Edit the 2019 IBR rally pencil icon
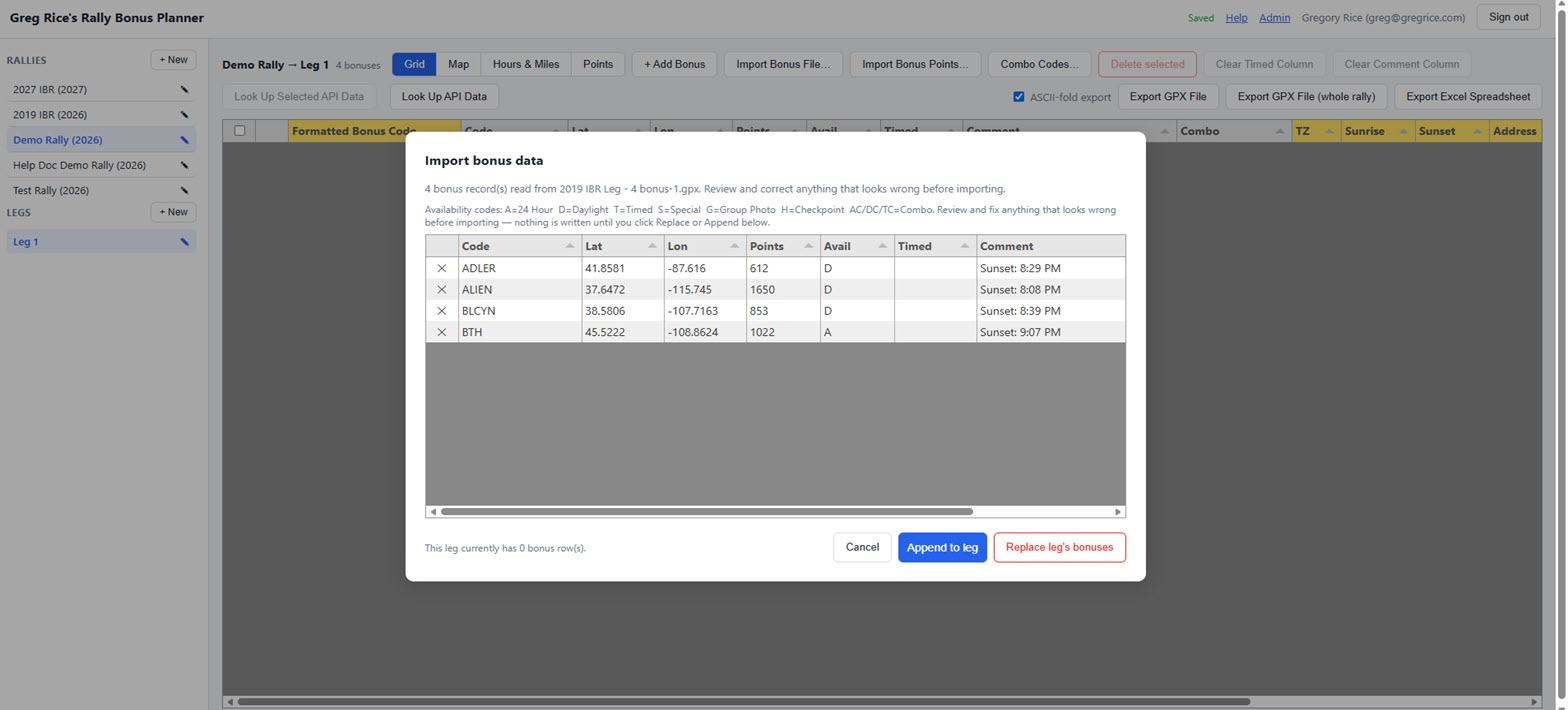Image resolution: width=1568 pixels, height=710 pixels. click(x=184, y=115)
